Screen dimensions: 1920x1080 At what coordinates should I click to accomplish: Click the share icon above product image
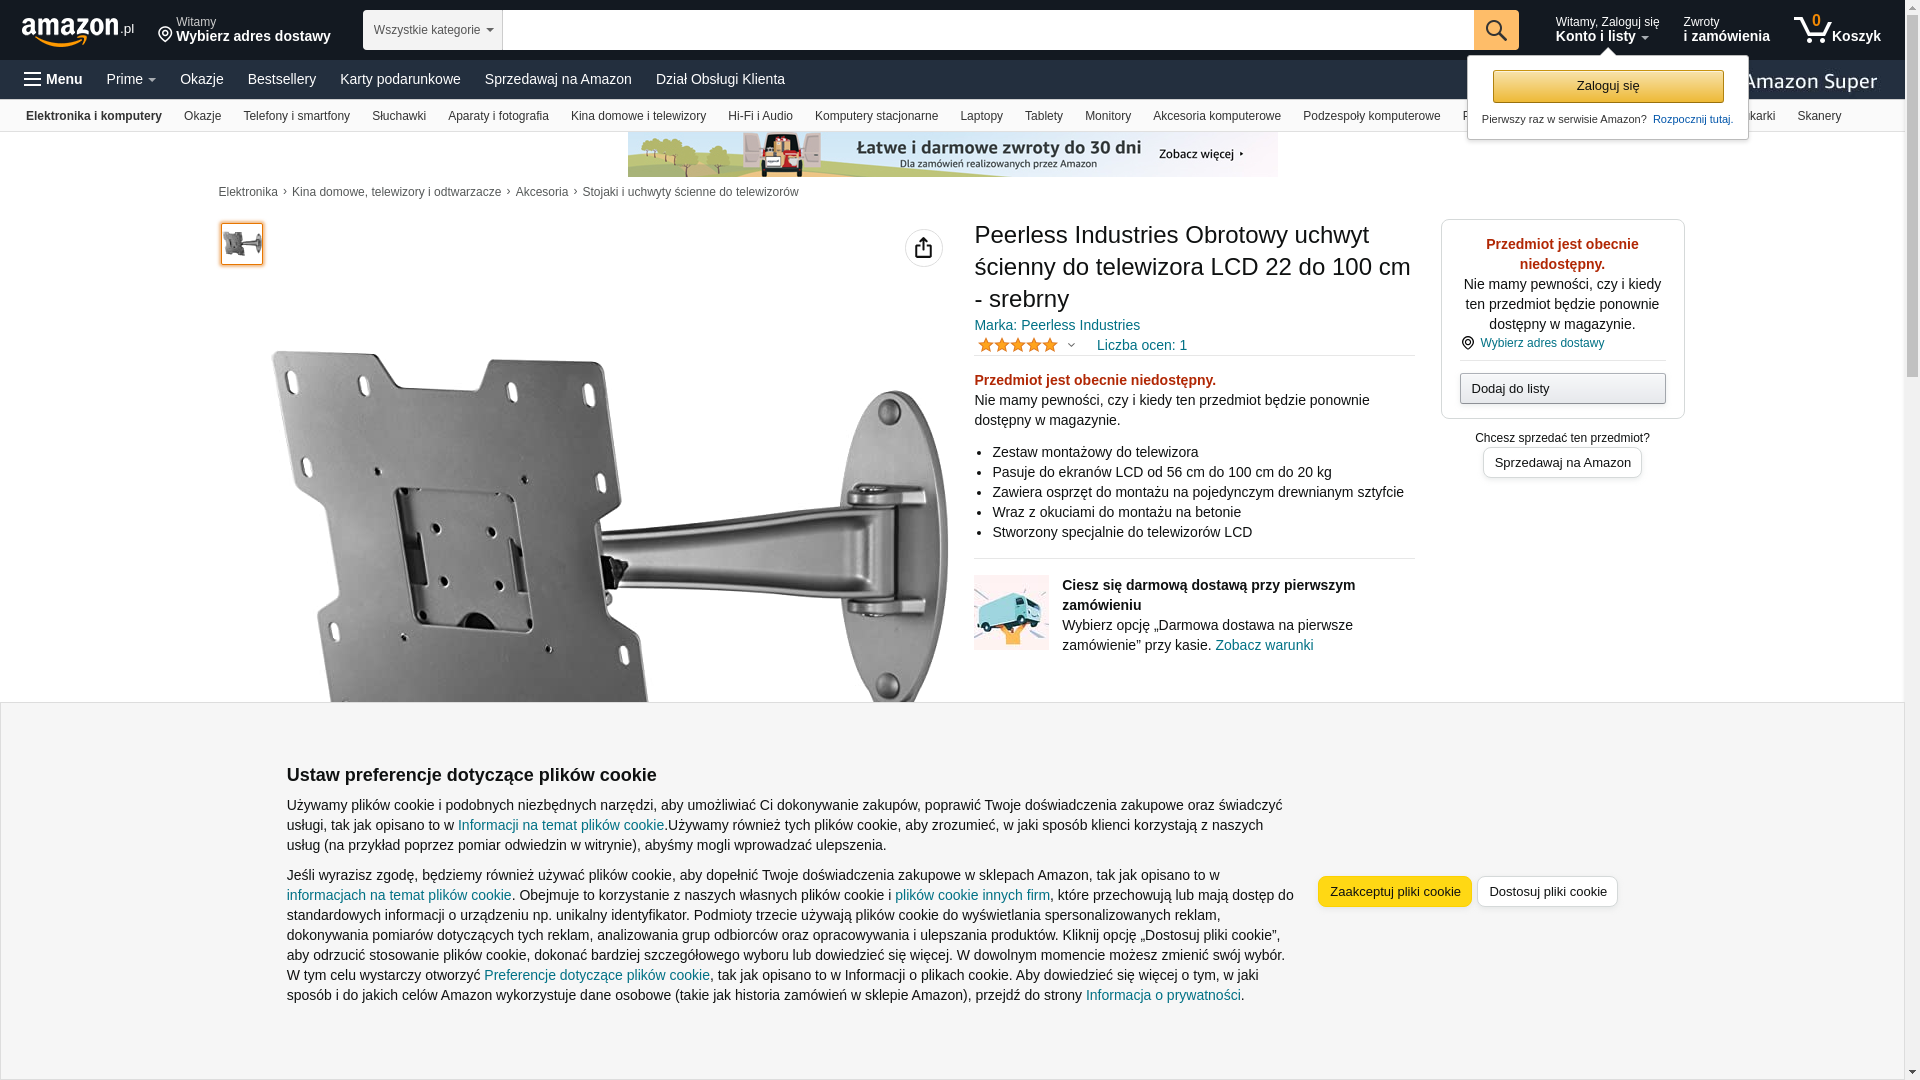click(x=923, y=248)
